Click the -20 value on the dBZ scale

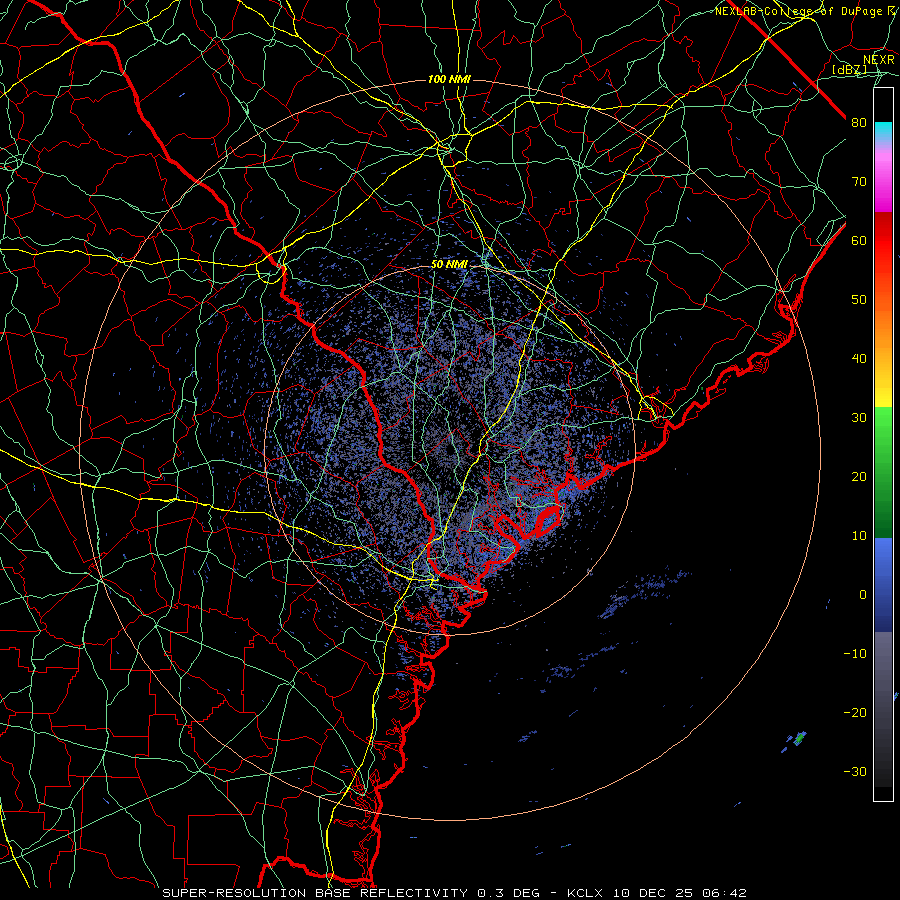click(x=855, y=712)
